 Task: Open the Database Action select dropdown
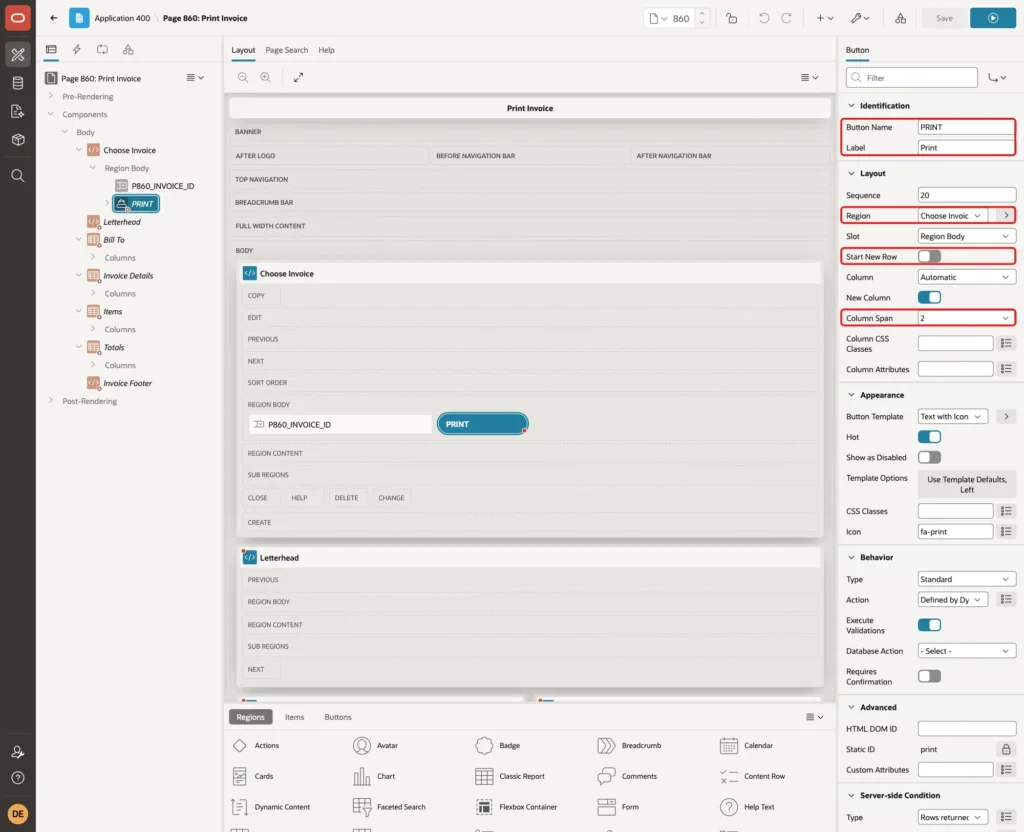point(966,651)
